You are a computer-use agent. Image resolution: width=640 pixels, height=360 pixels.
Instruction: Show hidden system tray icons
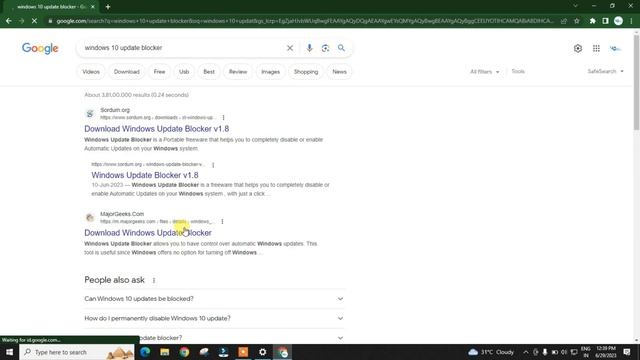coord(526,352)
